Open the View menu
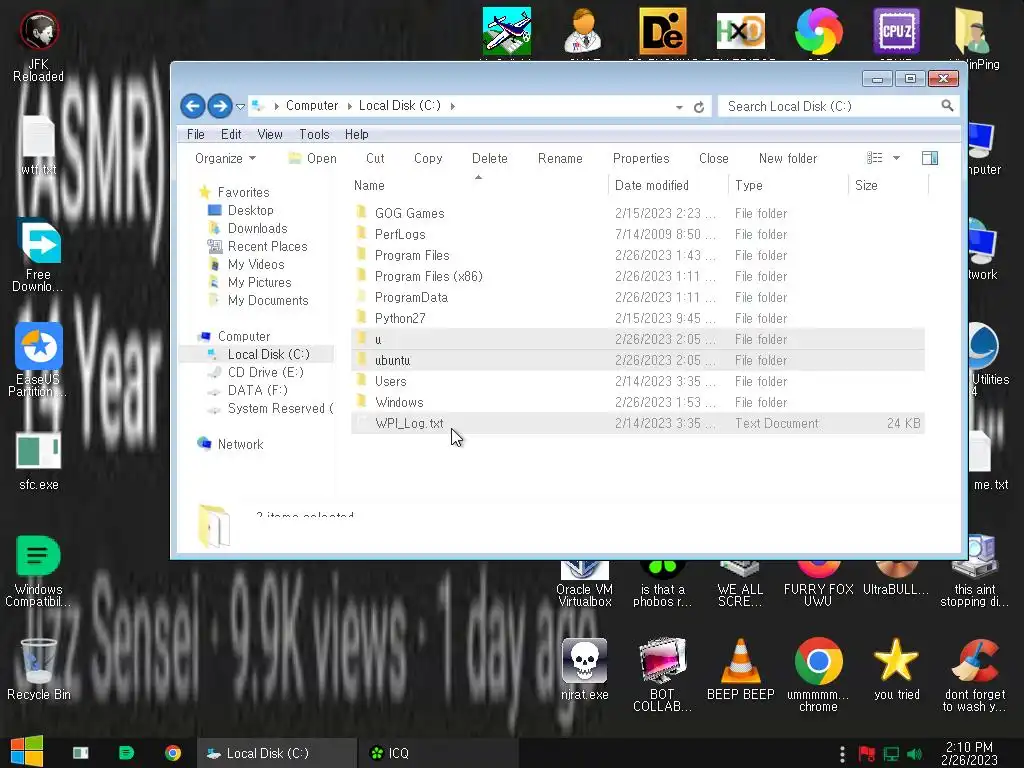This screenshot has width=1024, height=768. [x=270, y=135]
